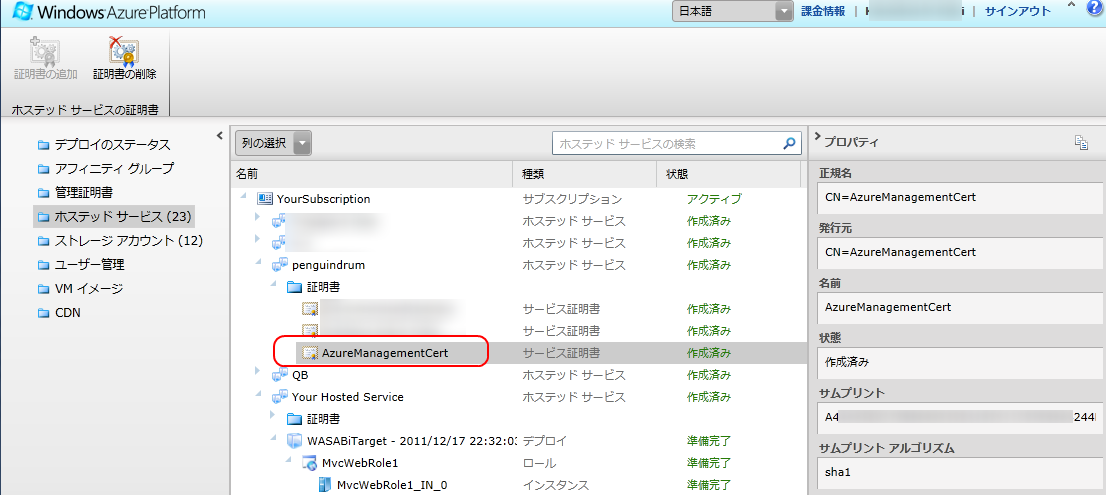Image resolution: width=1106 pixels, height=495 pixels.
Task: Collapse the Your Hosted Service node
Action: (258, 396)
